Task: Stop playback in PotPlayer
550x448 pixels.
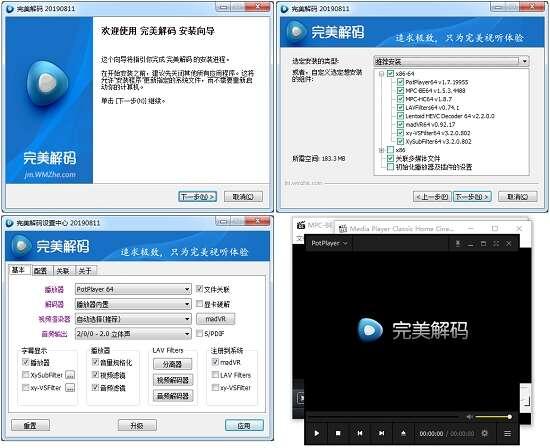Action: 338,433
